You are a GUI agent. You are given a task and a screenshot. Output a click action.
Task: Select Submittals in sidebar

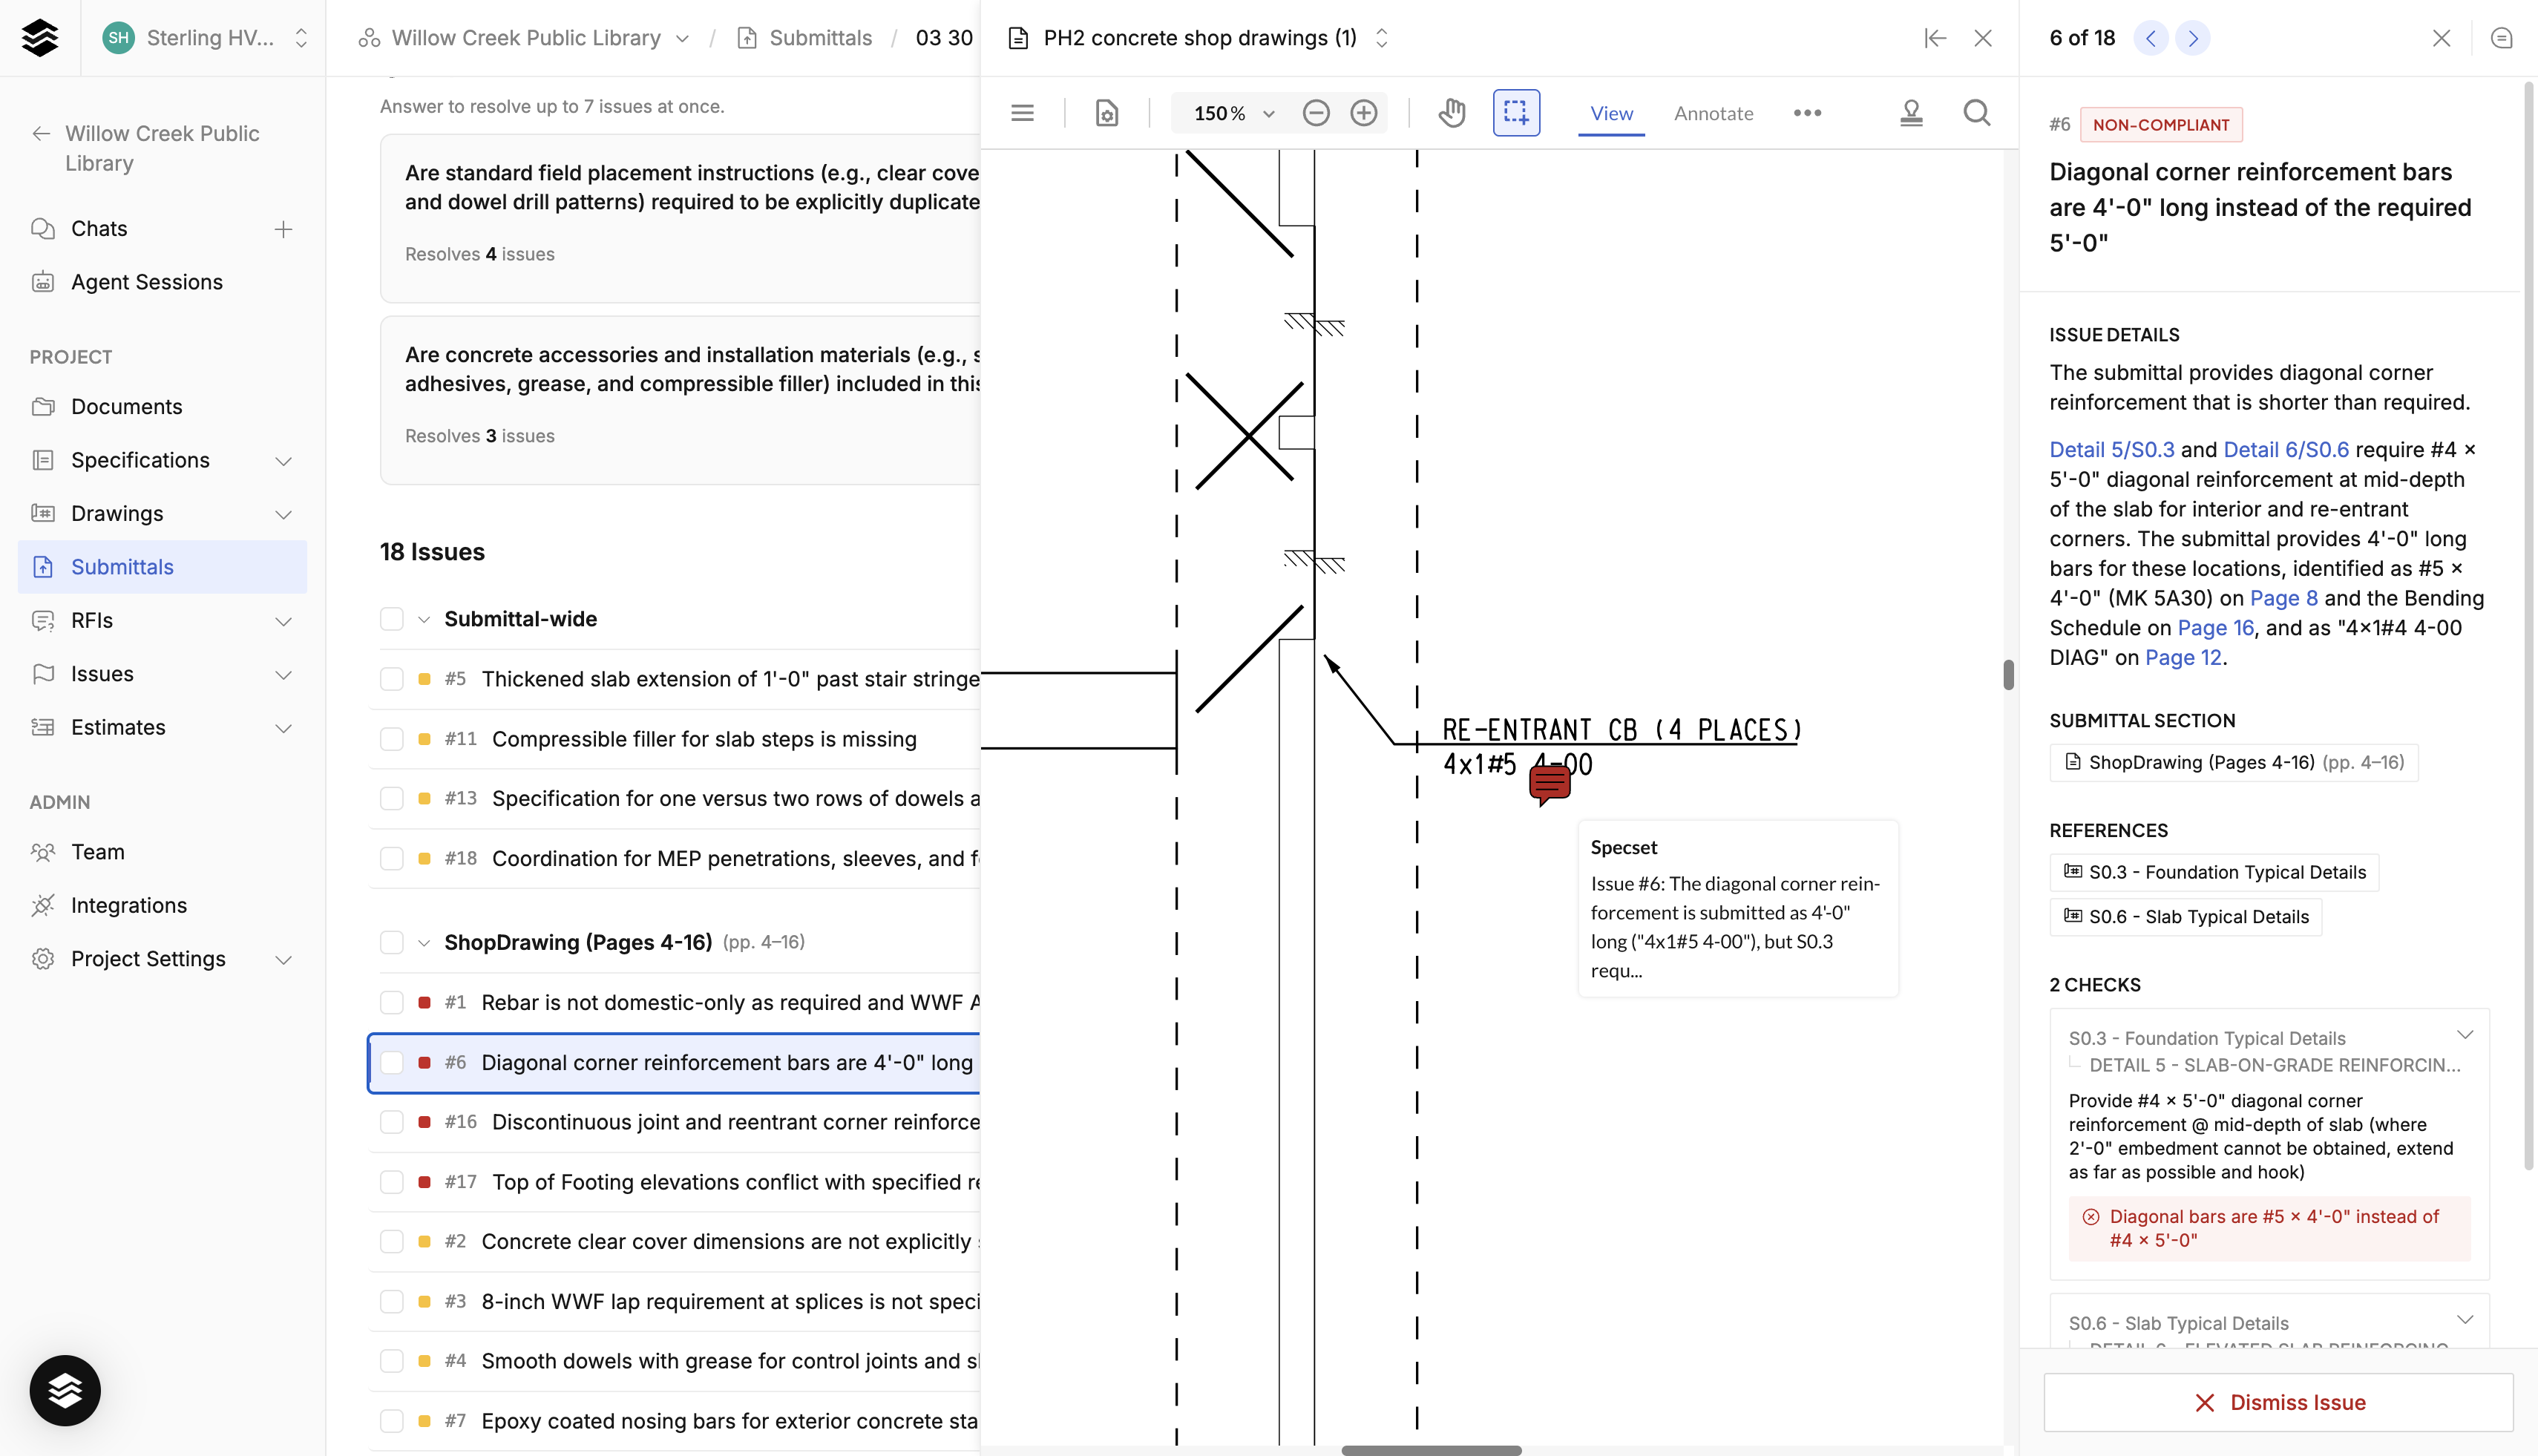coord(162,567)
